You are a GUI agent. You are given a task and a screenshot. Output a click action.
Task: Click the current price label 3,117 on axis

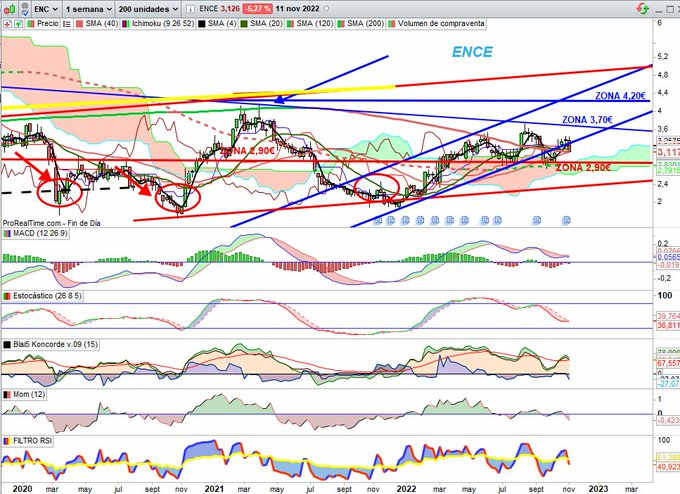click(668, 152)
